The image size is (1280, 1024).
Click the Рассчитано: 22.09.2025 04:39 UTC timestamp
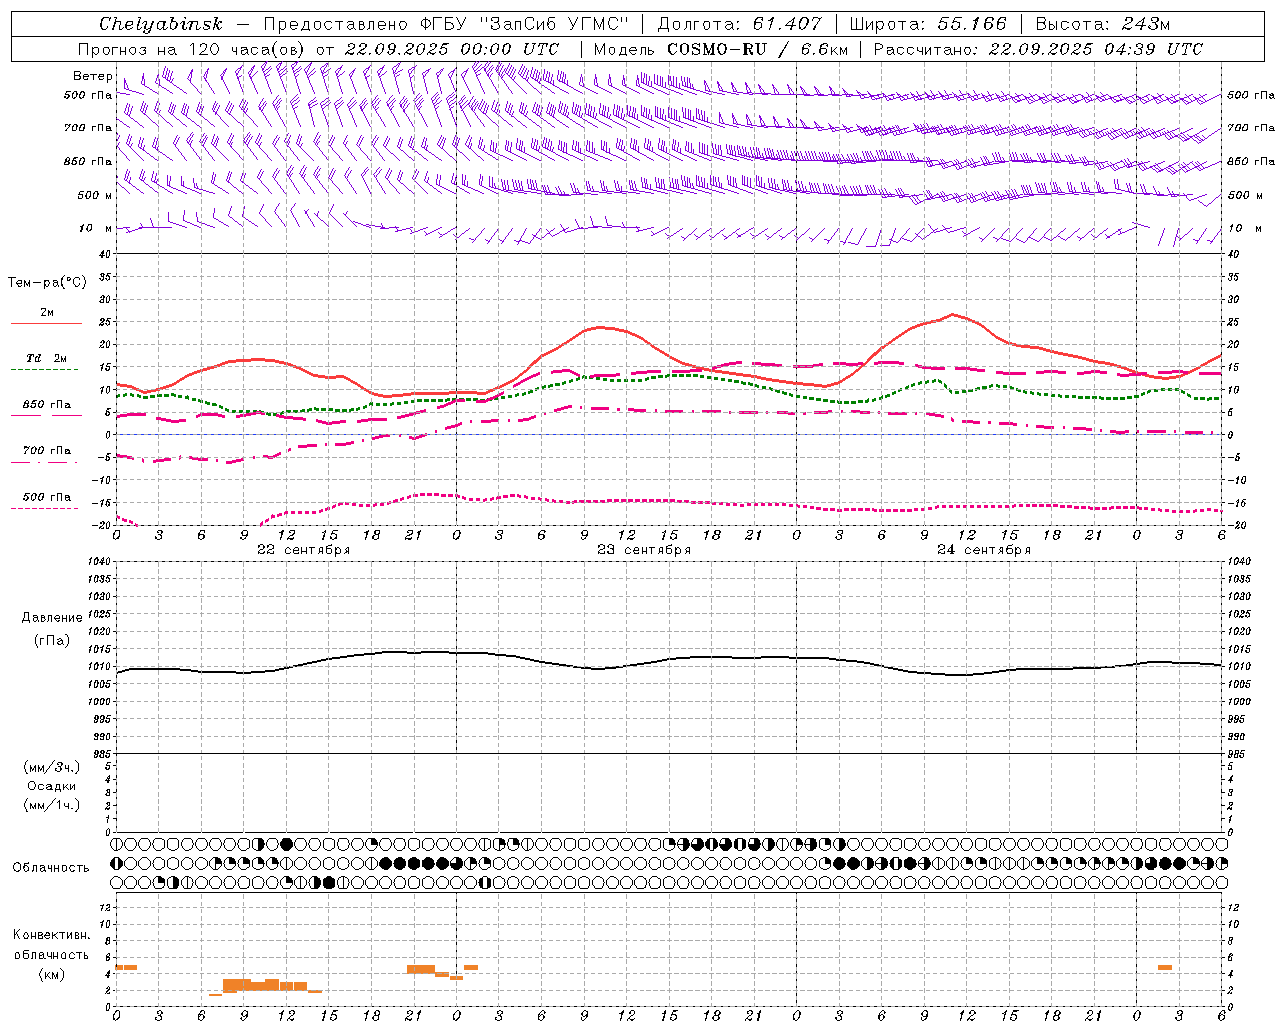(x=1038, y=49)
